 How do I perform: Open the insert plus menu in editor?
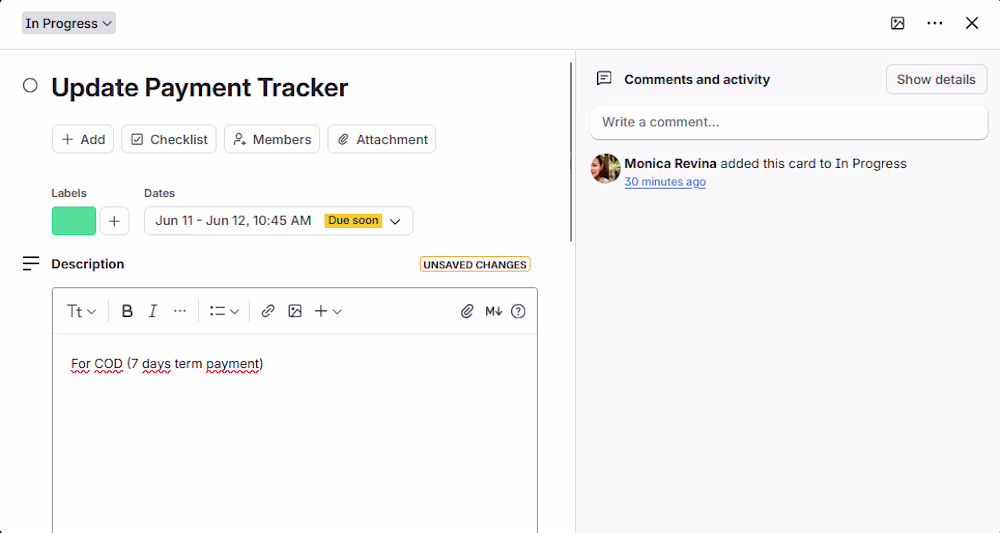pos(328,311)
